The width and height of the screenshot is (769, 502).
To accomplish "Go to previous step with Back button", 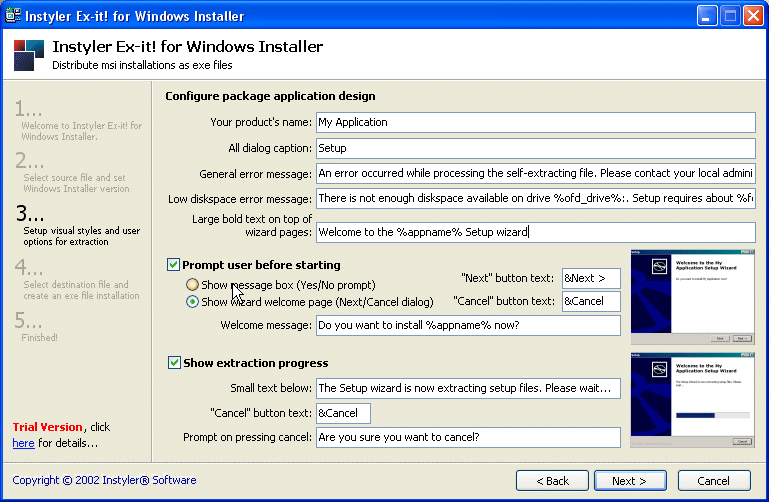I will (551, 481).
